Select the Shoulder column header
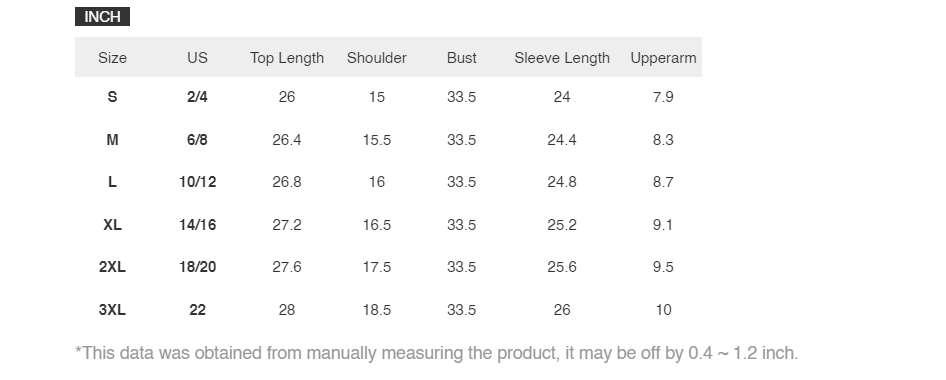The height and width of the screenshot is (380, 946). [x=376, y=58]
